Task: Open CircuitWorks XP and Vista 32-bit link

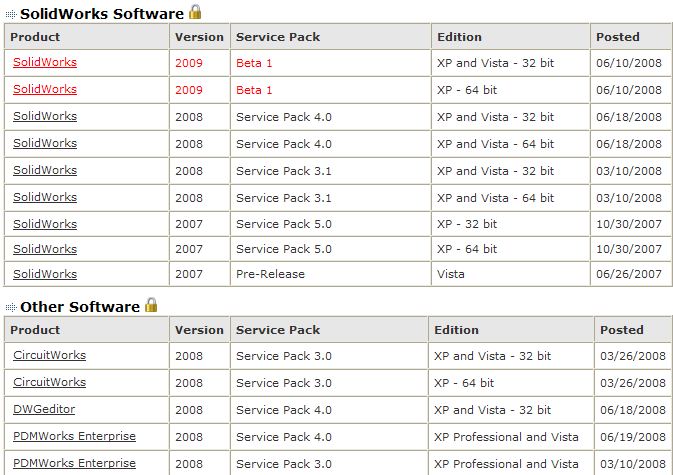Action: (50, 355)
